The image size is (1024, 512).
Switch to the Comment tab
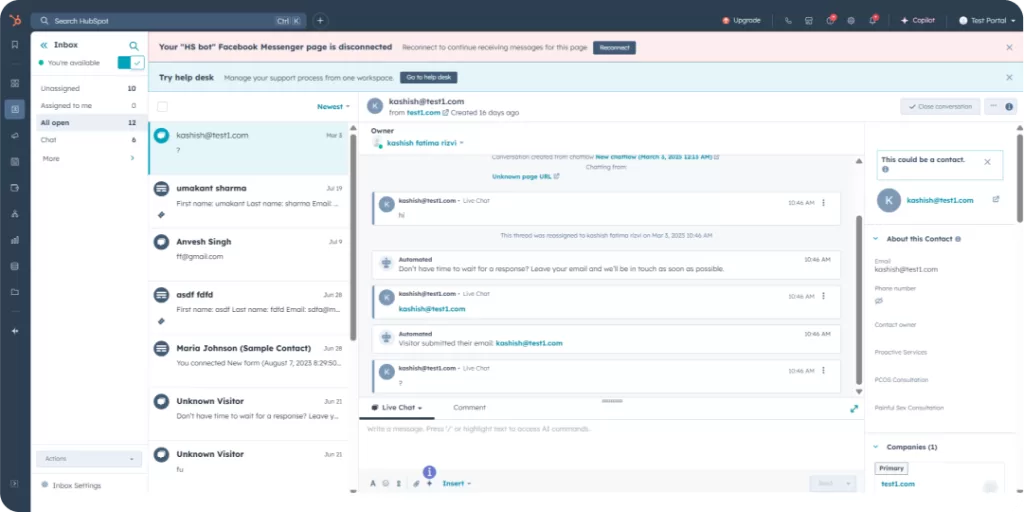coord(470,408)
